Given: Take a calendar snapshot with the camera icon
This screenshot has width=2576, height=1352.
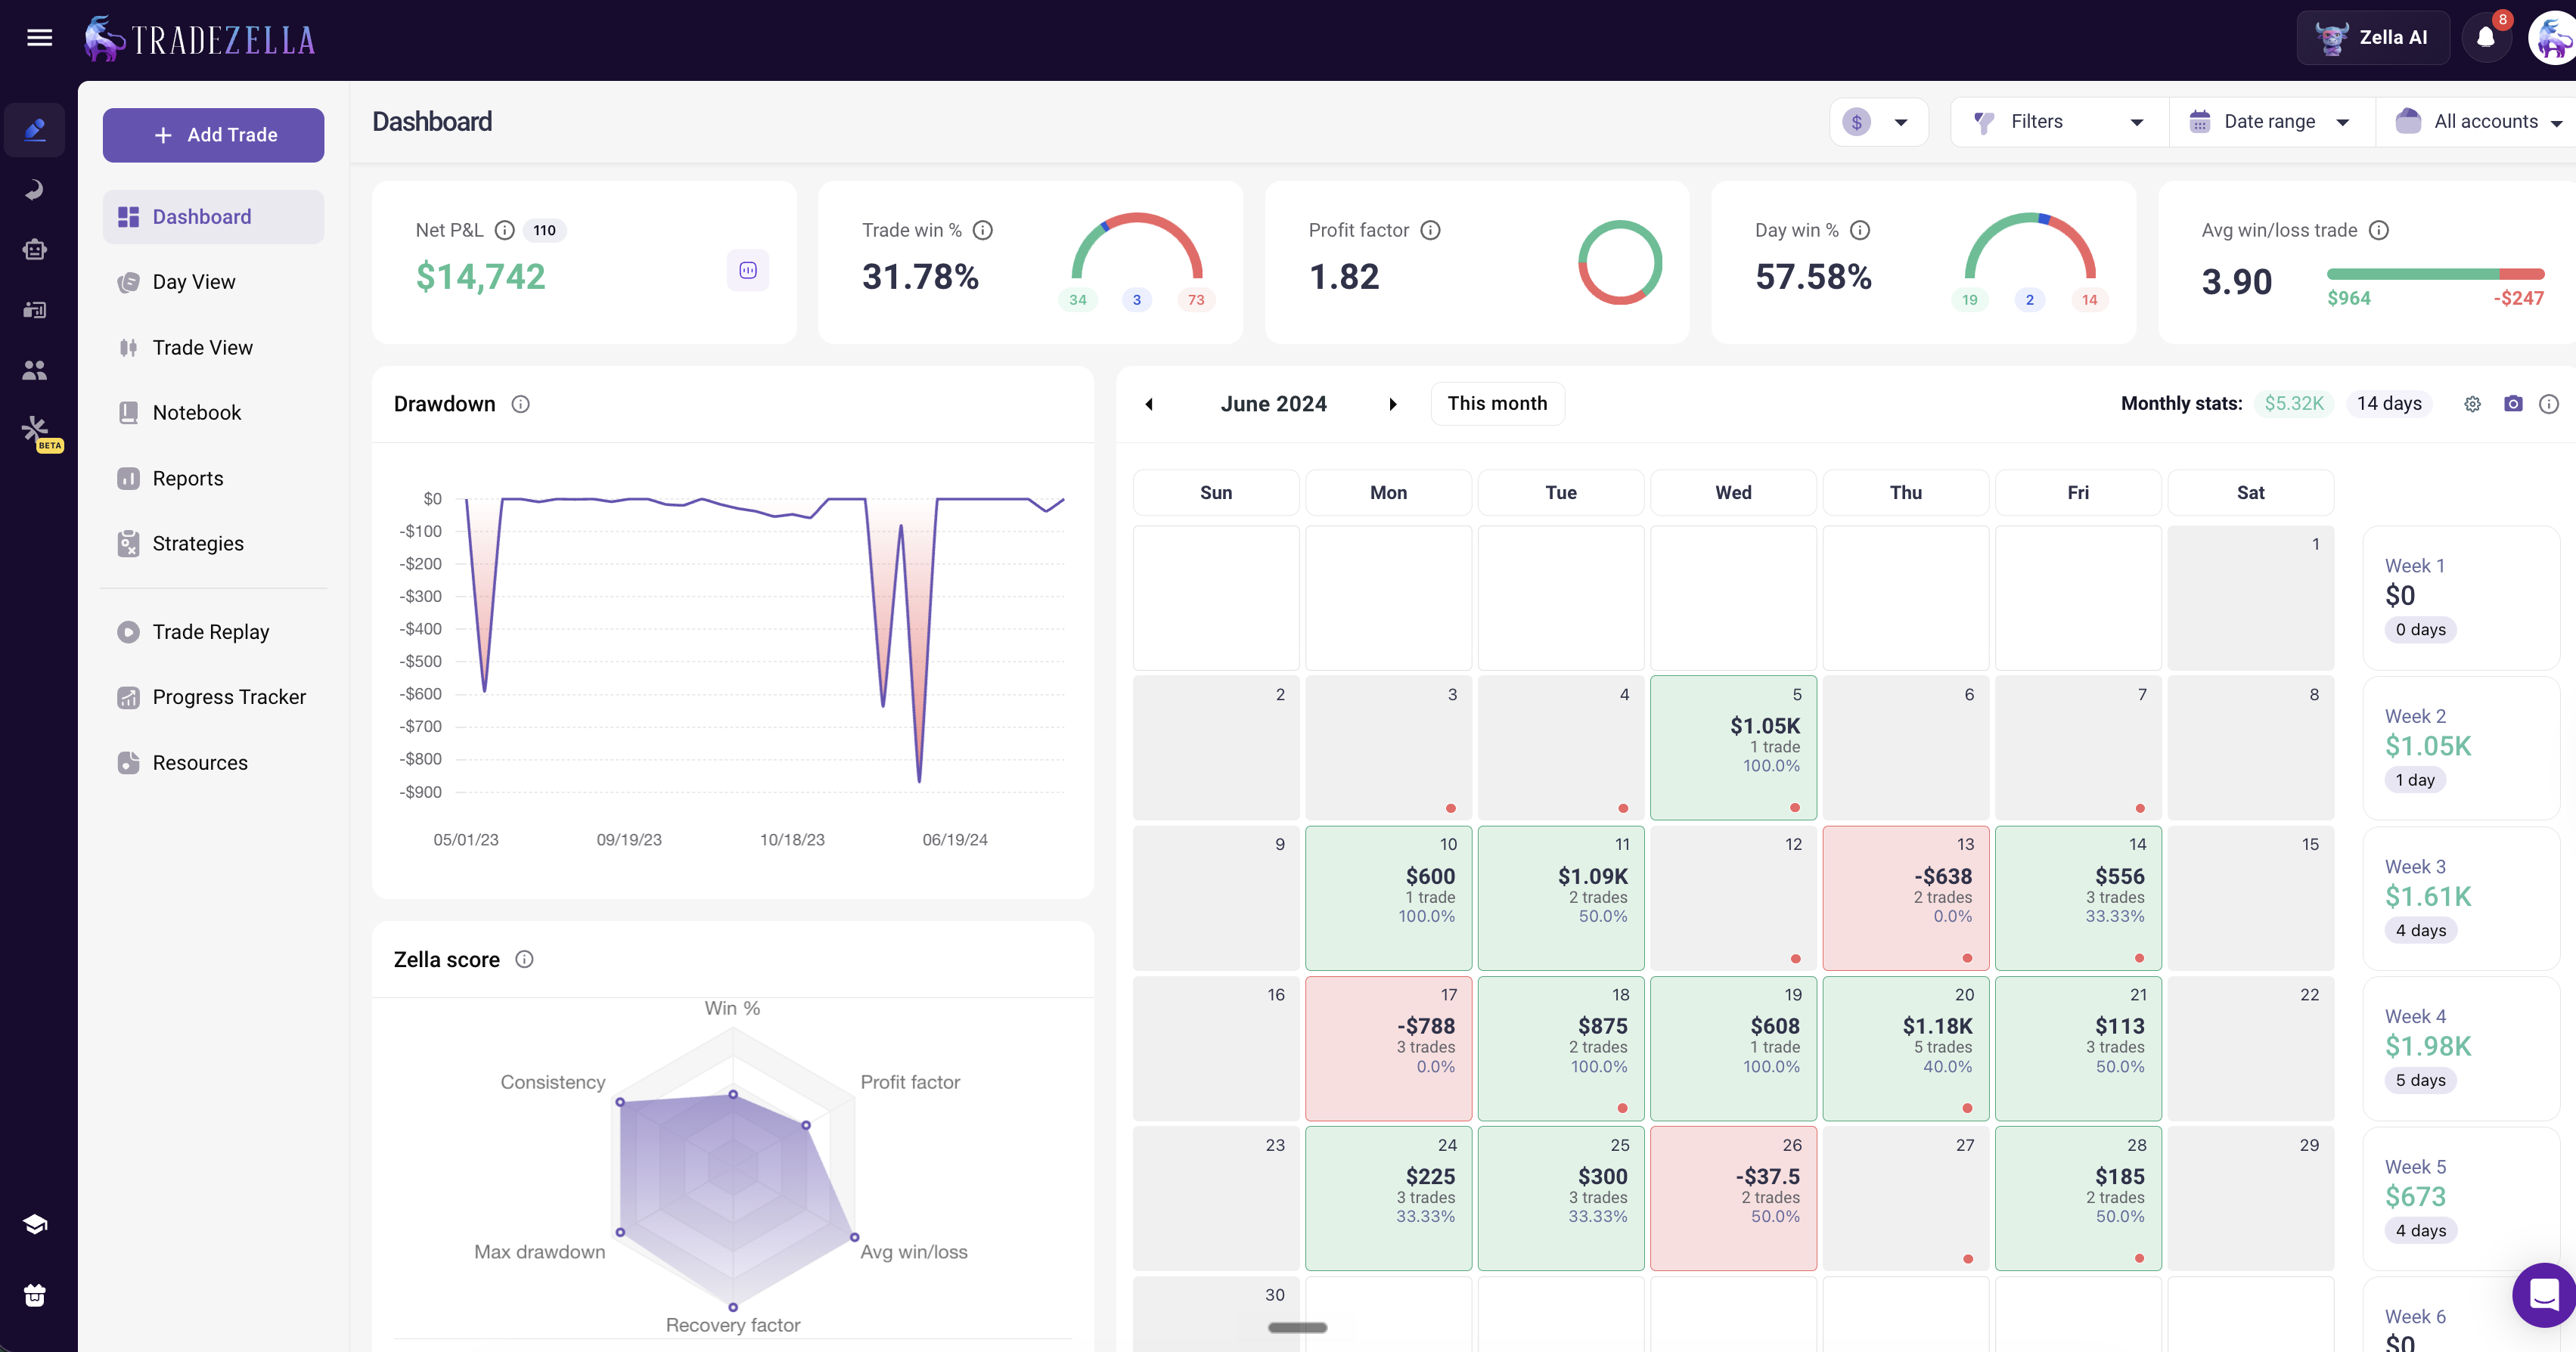Looking at the screenshot, I should [2513, 403].
